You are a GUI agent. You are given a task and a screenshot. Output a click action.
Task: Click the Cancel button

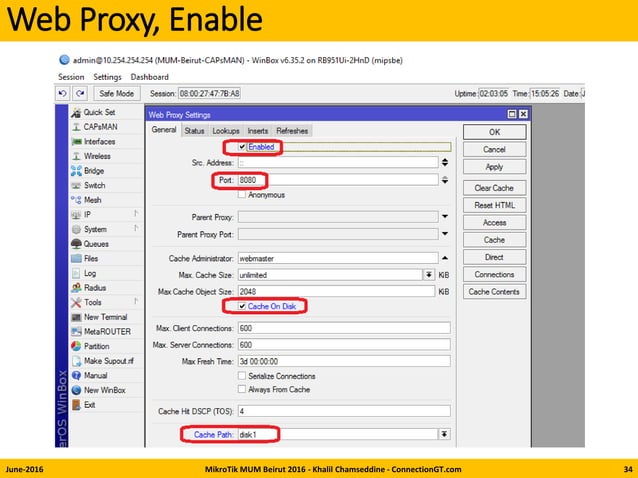point(494,149)
